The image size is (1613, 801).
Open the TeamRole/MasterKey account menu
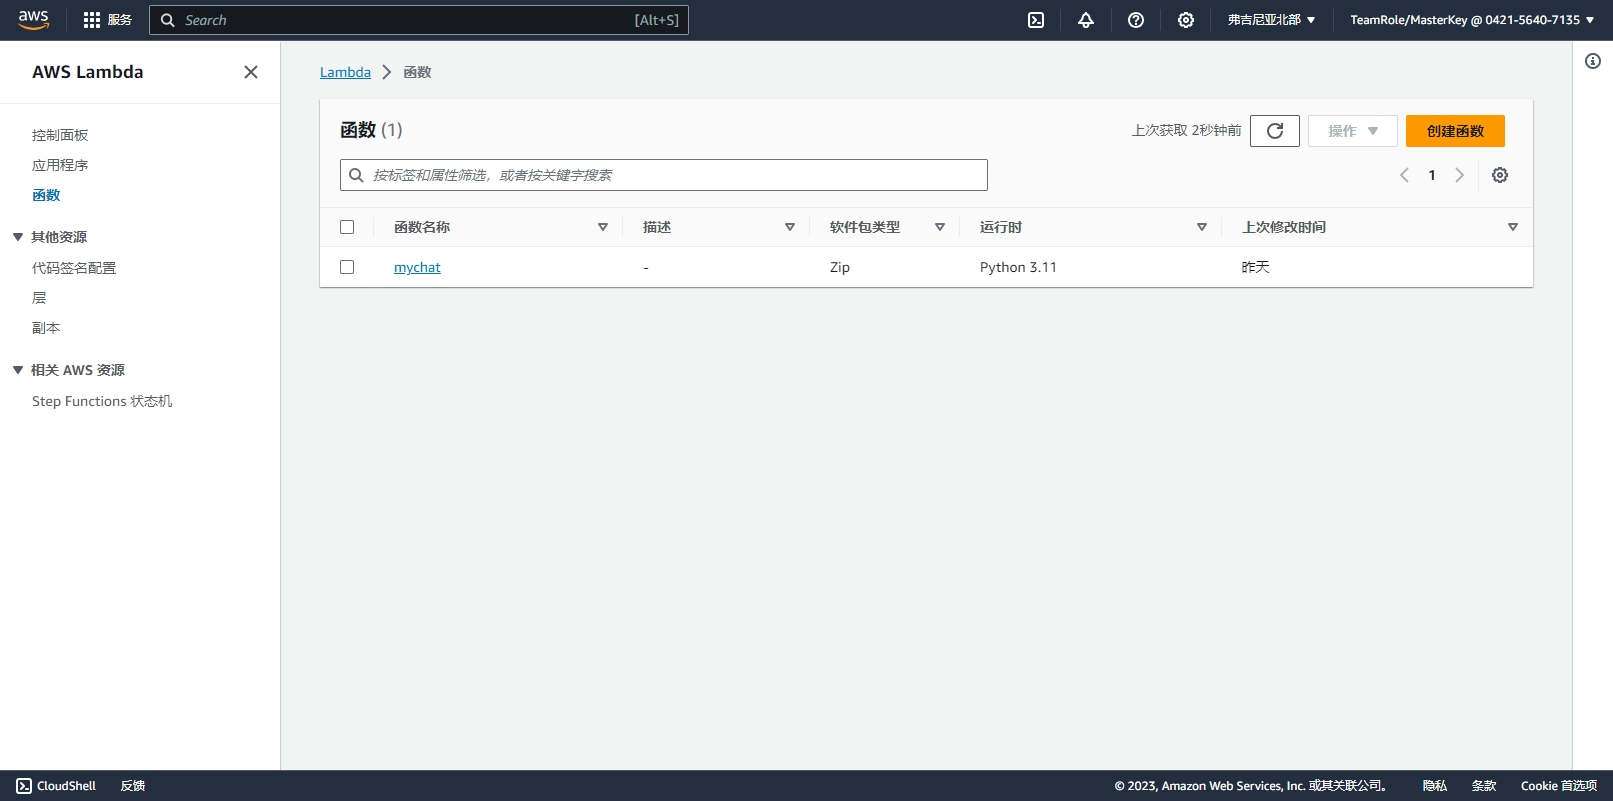(x=1472, y=20)
